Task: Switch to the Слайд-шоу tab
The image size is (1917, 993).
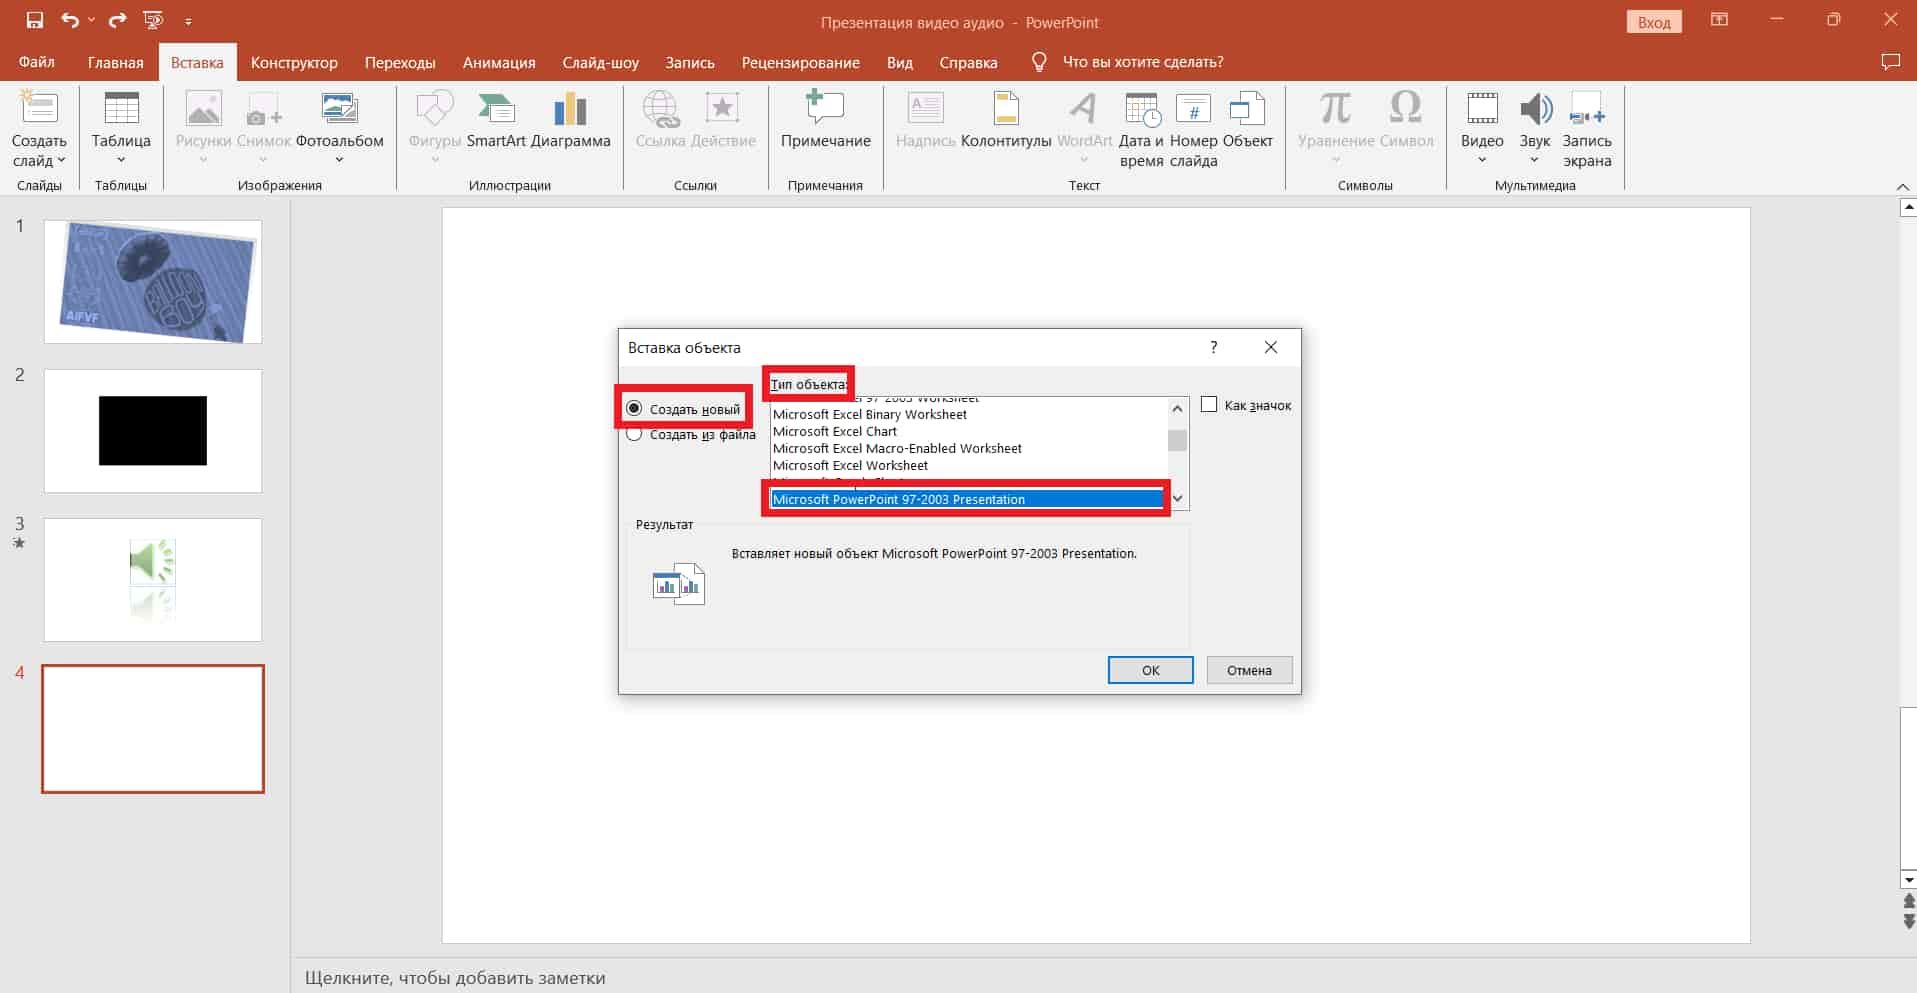Action: tap(600, 62)
